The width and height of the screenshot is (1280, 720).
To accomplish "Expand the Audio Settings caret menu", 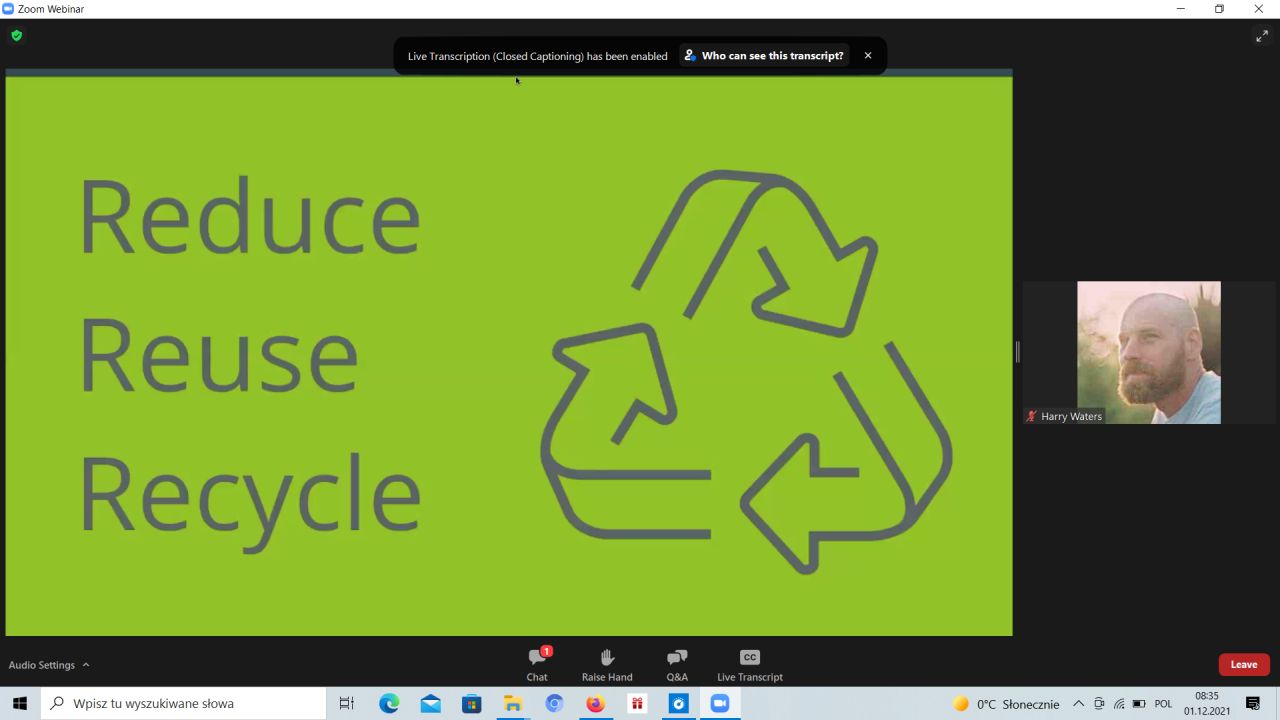I will pyautogui.click(x=86, y=665).
